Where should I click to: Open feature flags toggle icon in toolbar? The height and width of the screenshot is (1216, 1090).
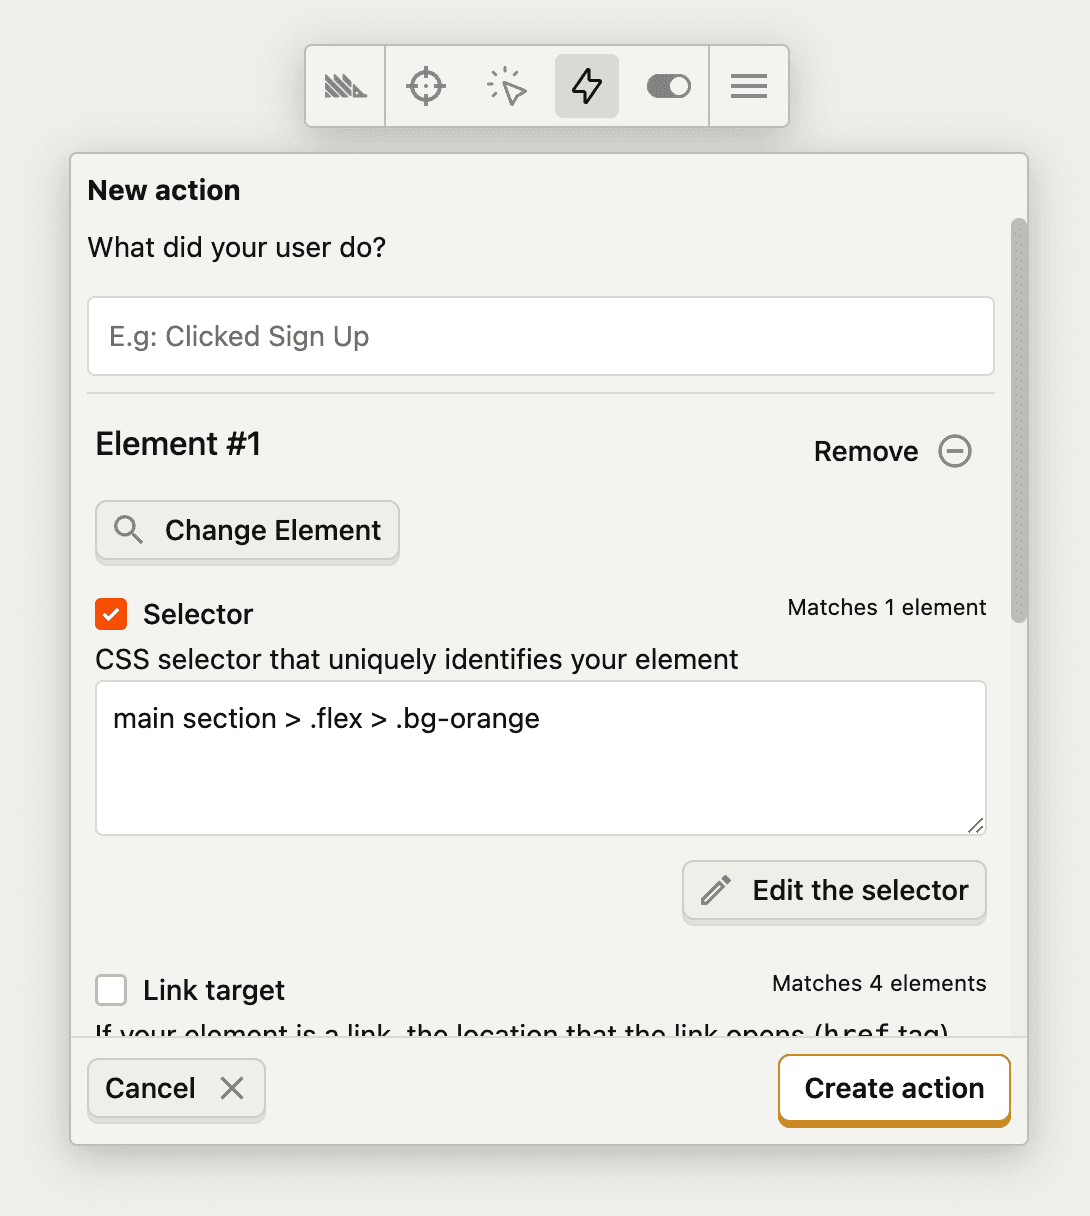pyautogui.click(x=668, y=87)
